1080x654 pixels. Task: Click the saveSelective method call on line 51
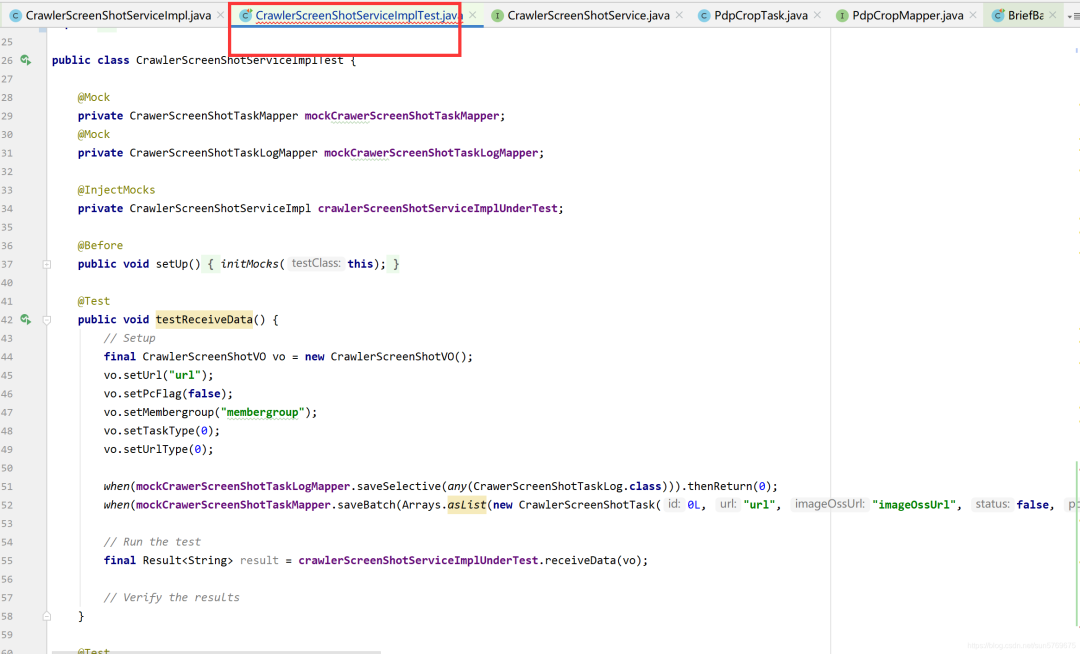[x=399, y=486]
